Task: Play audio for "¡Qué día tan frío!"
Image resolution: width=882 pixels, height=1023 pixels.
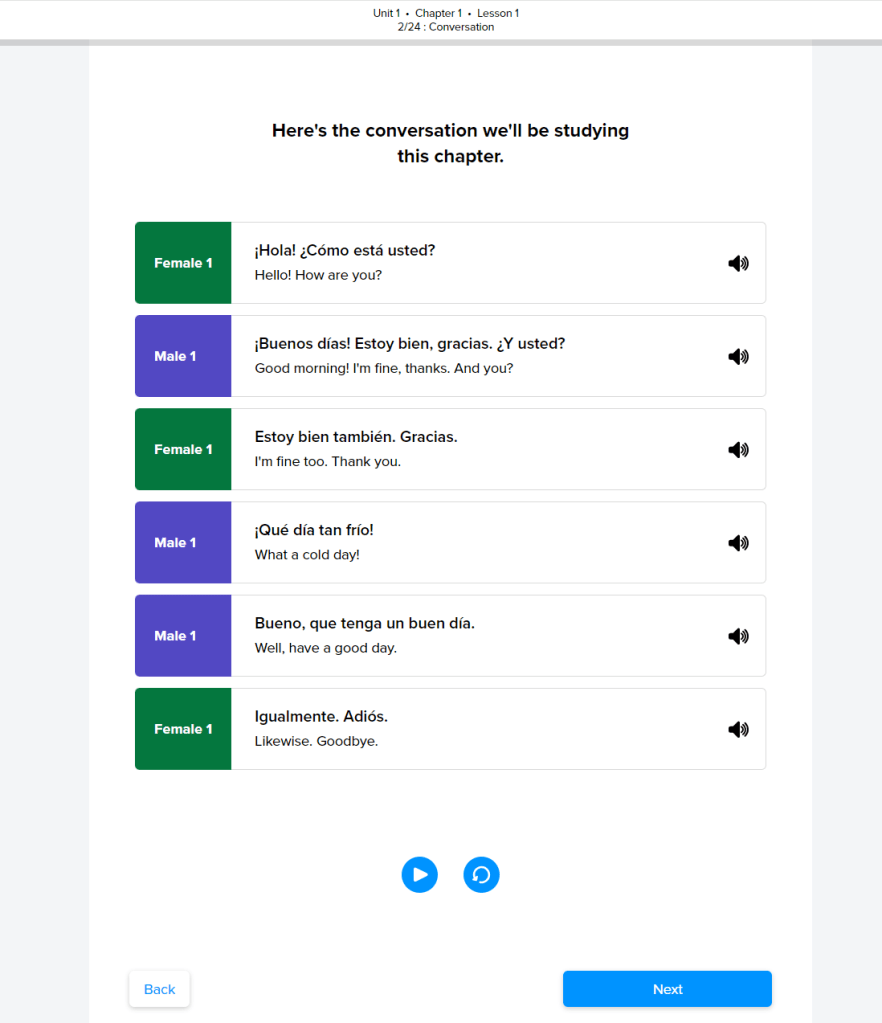Action: [738, 543]
